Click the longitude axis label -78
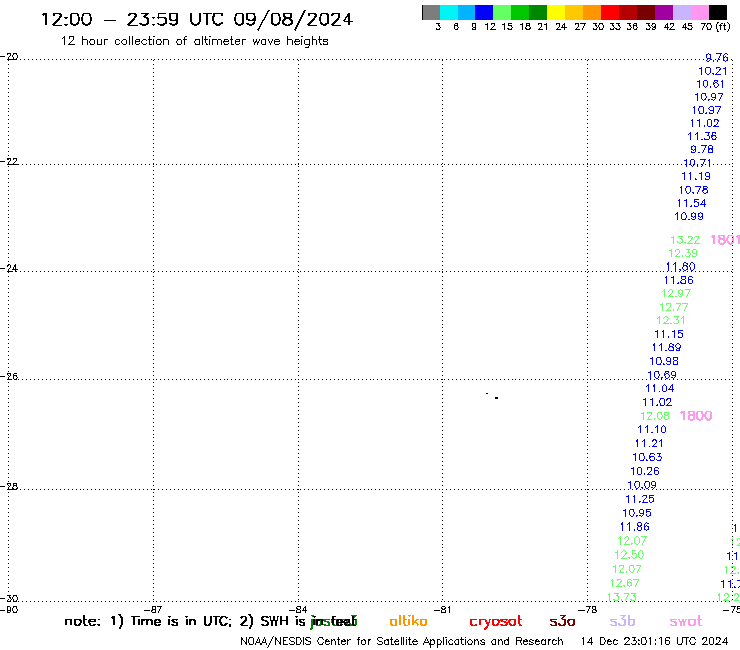Screen dimensions: 740x650 (588, 610)
